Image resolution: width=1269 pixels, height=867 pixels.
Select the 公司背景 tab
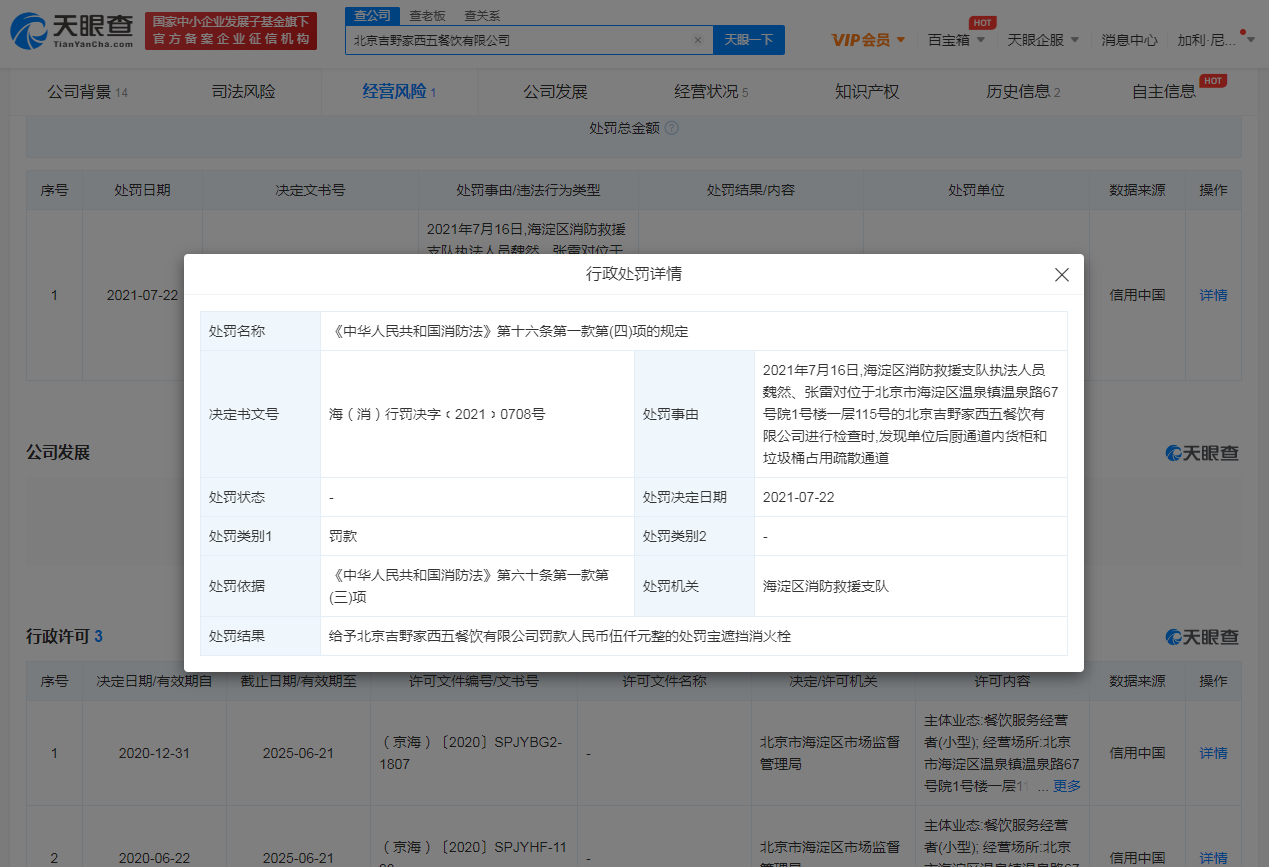pyautogui.click(x=87, y=92)
